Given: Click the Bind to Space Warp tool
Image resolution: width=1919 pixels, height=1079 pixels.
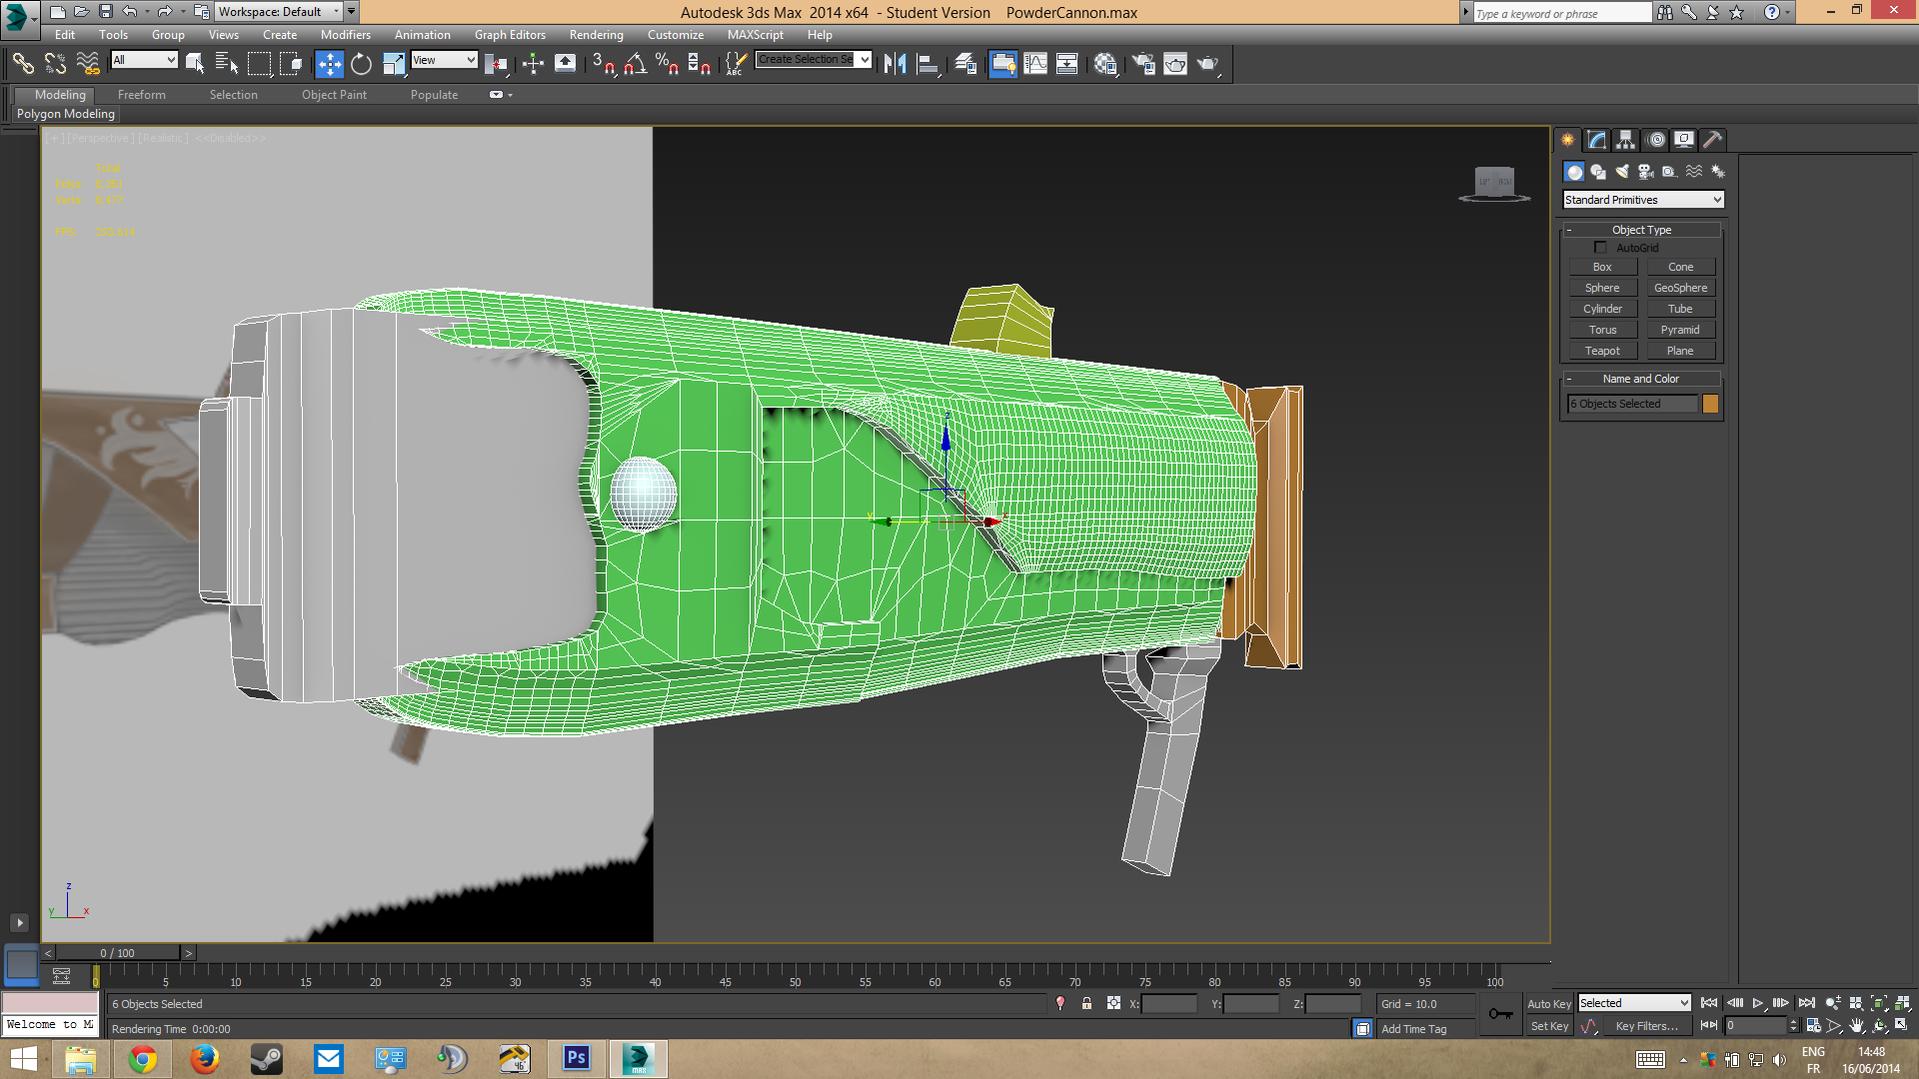Looking at the screenshot, I should 88,64.
